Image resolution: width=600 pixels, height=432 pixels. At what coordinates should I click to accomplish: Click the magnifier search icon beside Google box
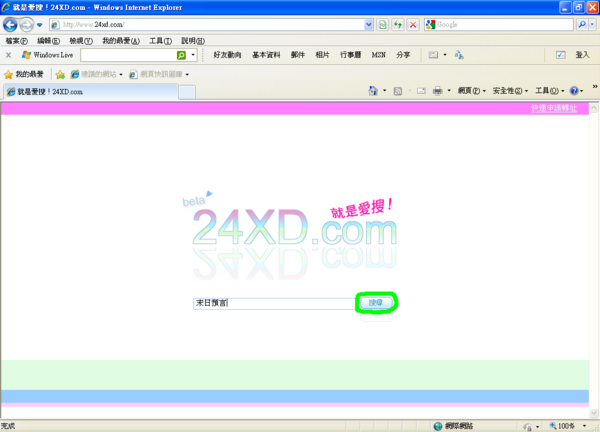(582, 24)
